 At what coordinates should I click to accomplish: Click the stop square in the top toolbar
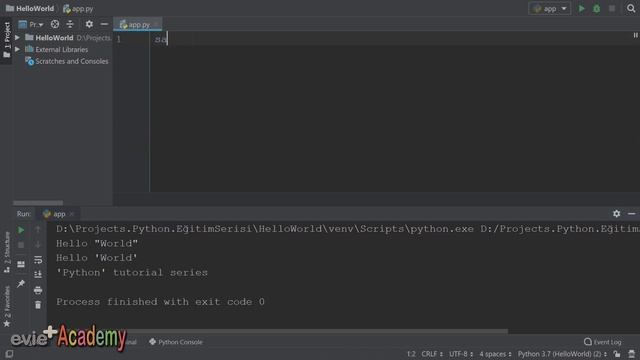click(612, 8)
